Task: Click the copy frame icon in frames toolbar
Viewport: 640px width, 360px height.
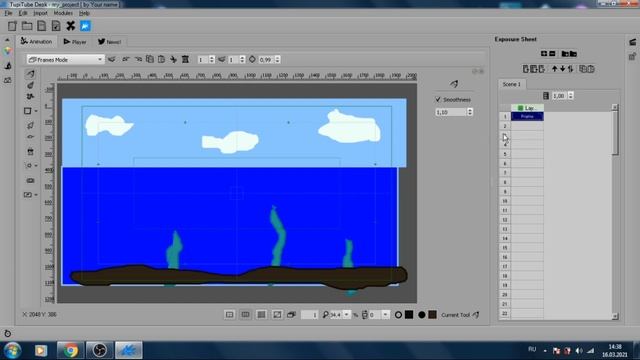Action: click(x=150, y=60)
